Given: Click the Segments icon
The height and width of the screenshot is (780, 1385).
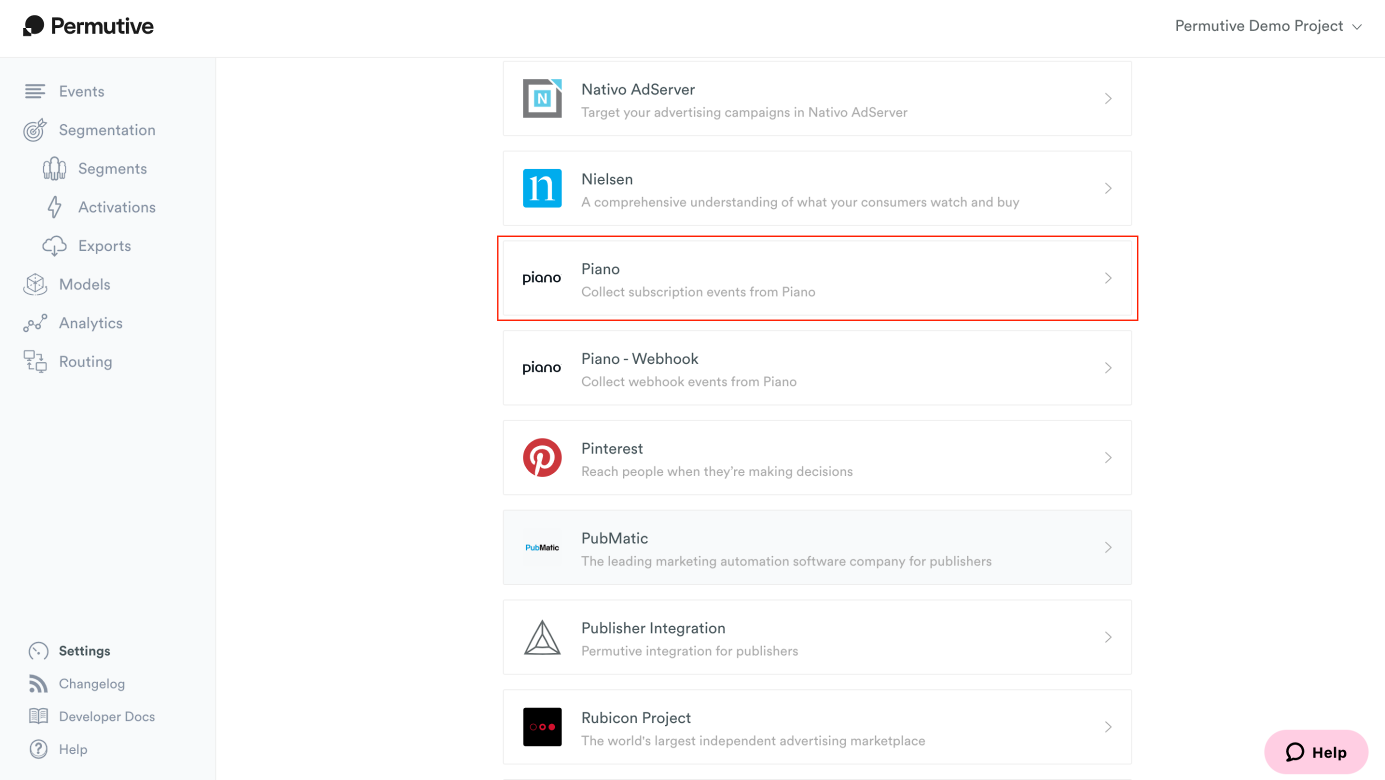Looking at the screenshot, I should click(54, 168).
